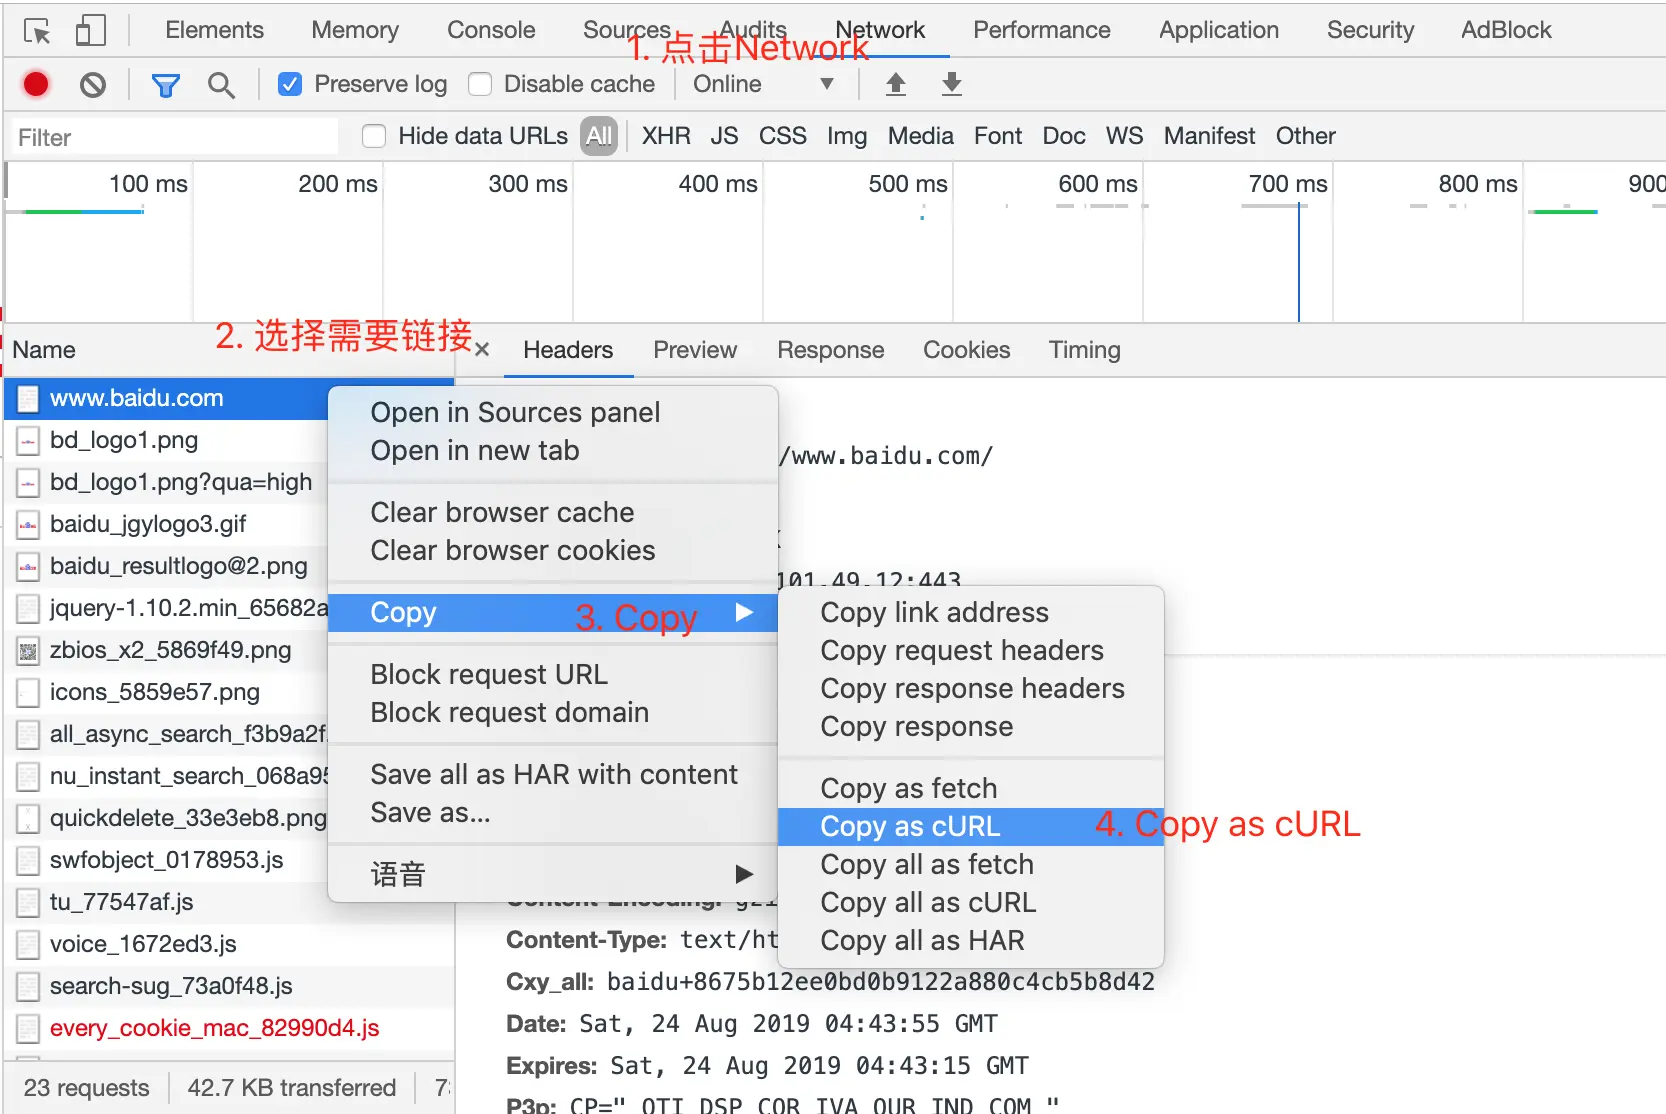Switch to the Preview tab

(x=695, y=350)
